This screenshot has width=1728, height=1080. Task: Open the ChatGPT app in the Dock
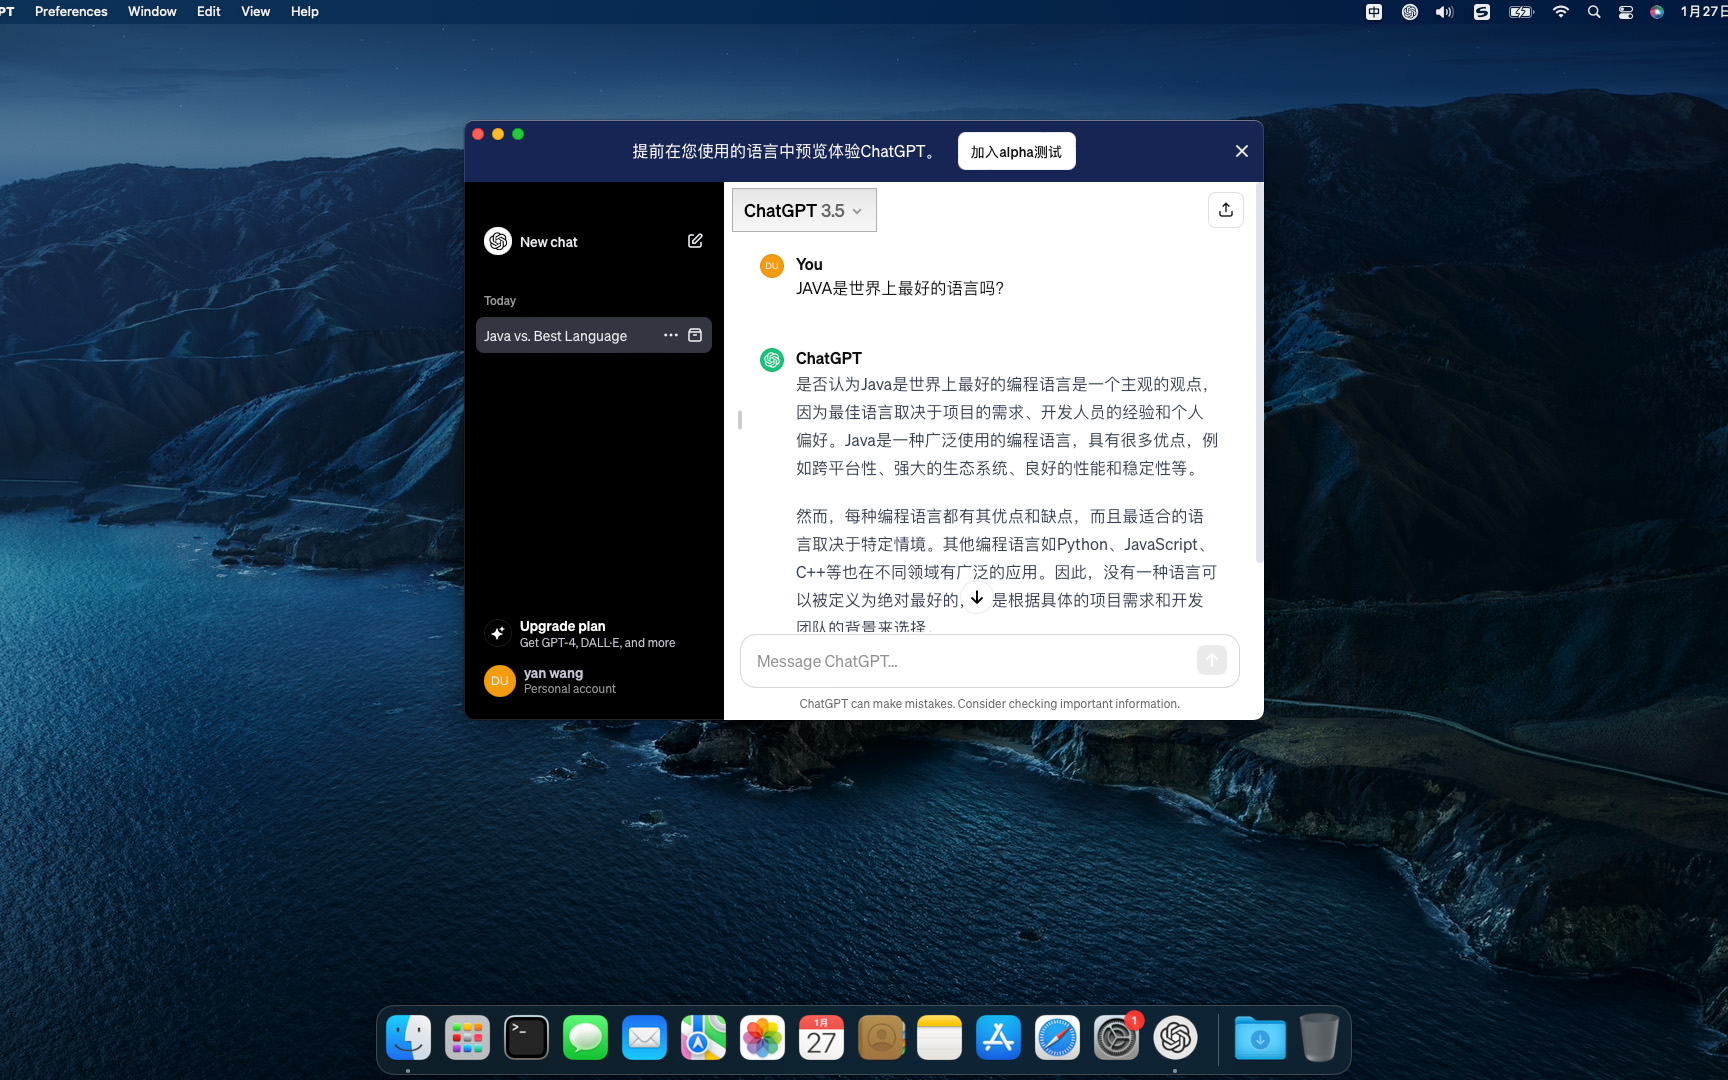click(x=1176, y=1038)
